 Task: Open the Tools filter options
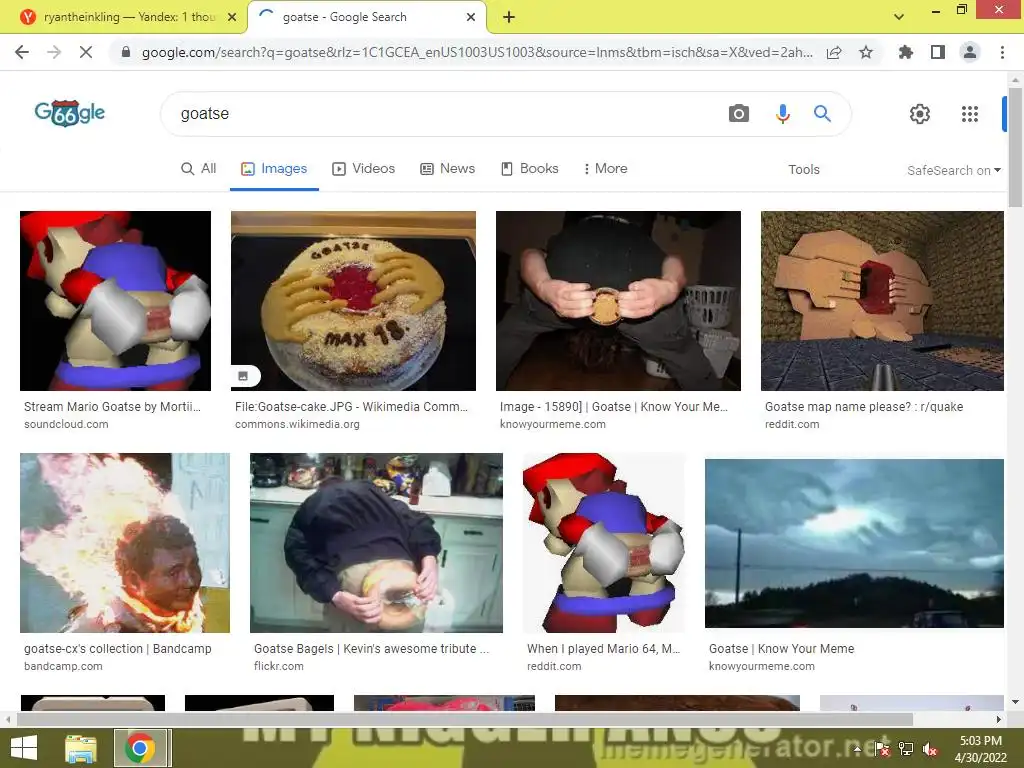[x=803, y=169]
